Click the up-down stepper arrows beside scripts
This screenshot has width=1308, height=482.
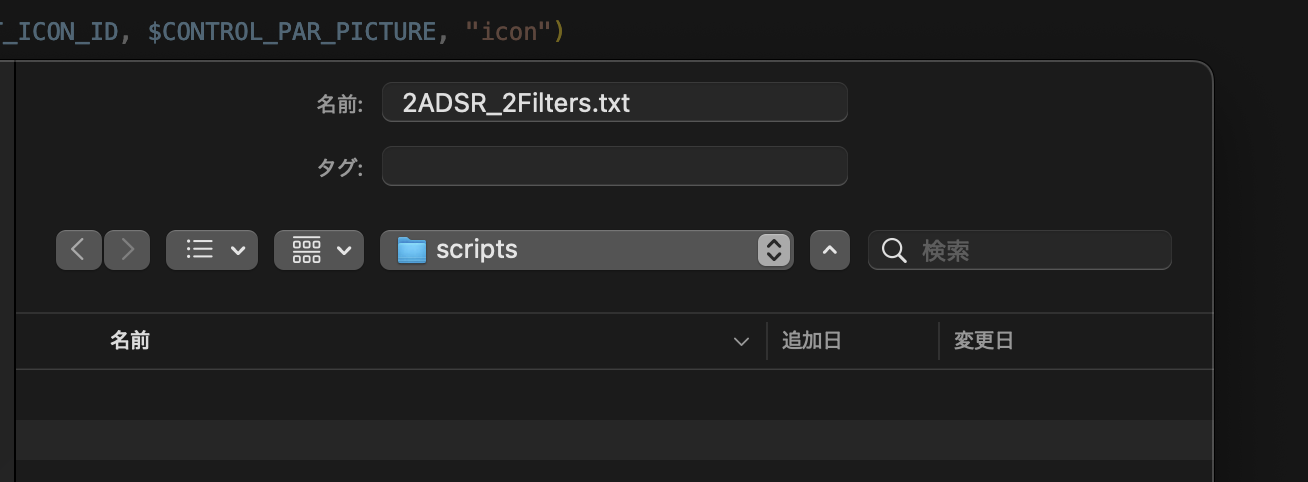tap(774, 250)
